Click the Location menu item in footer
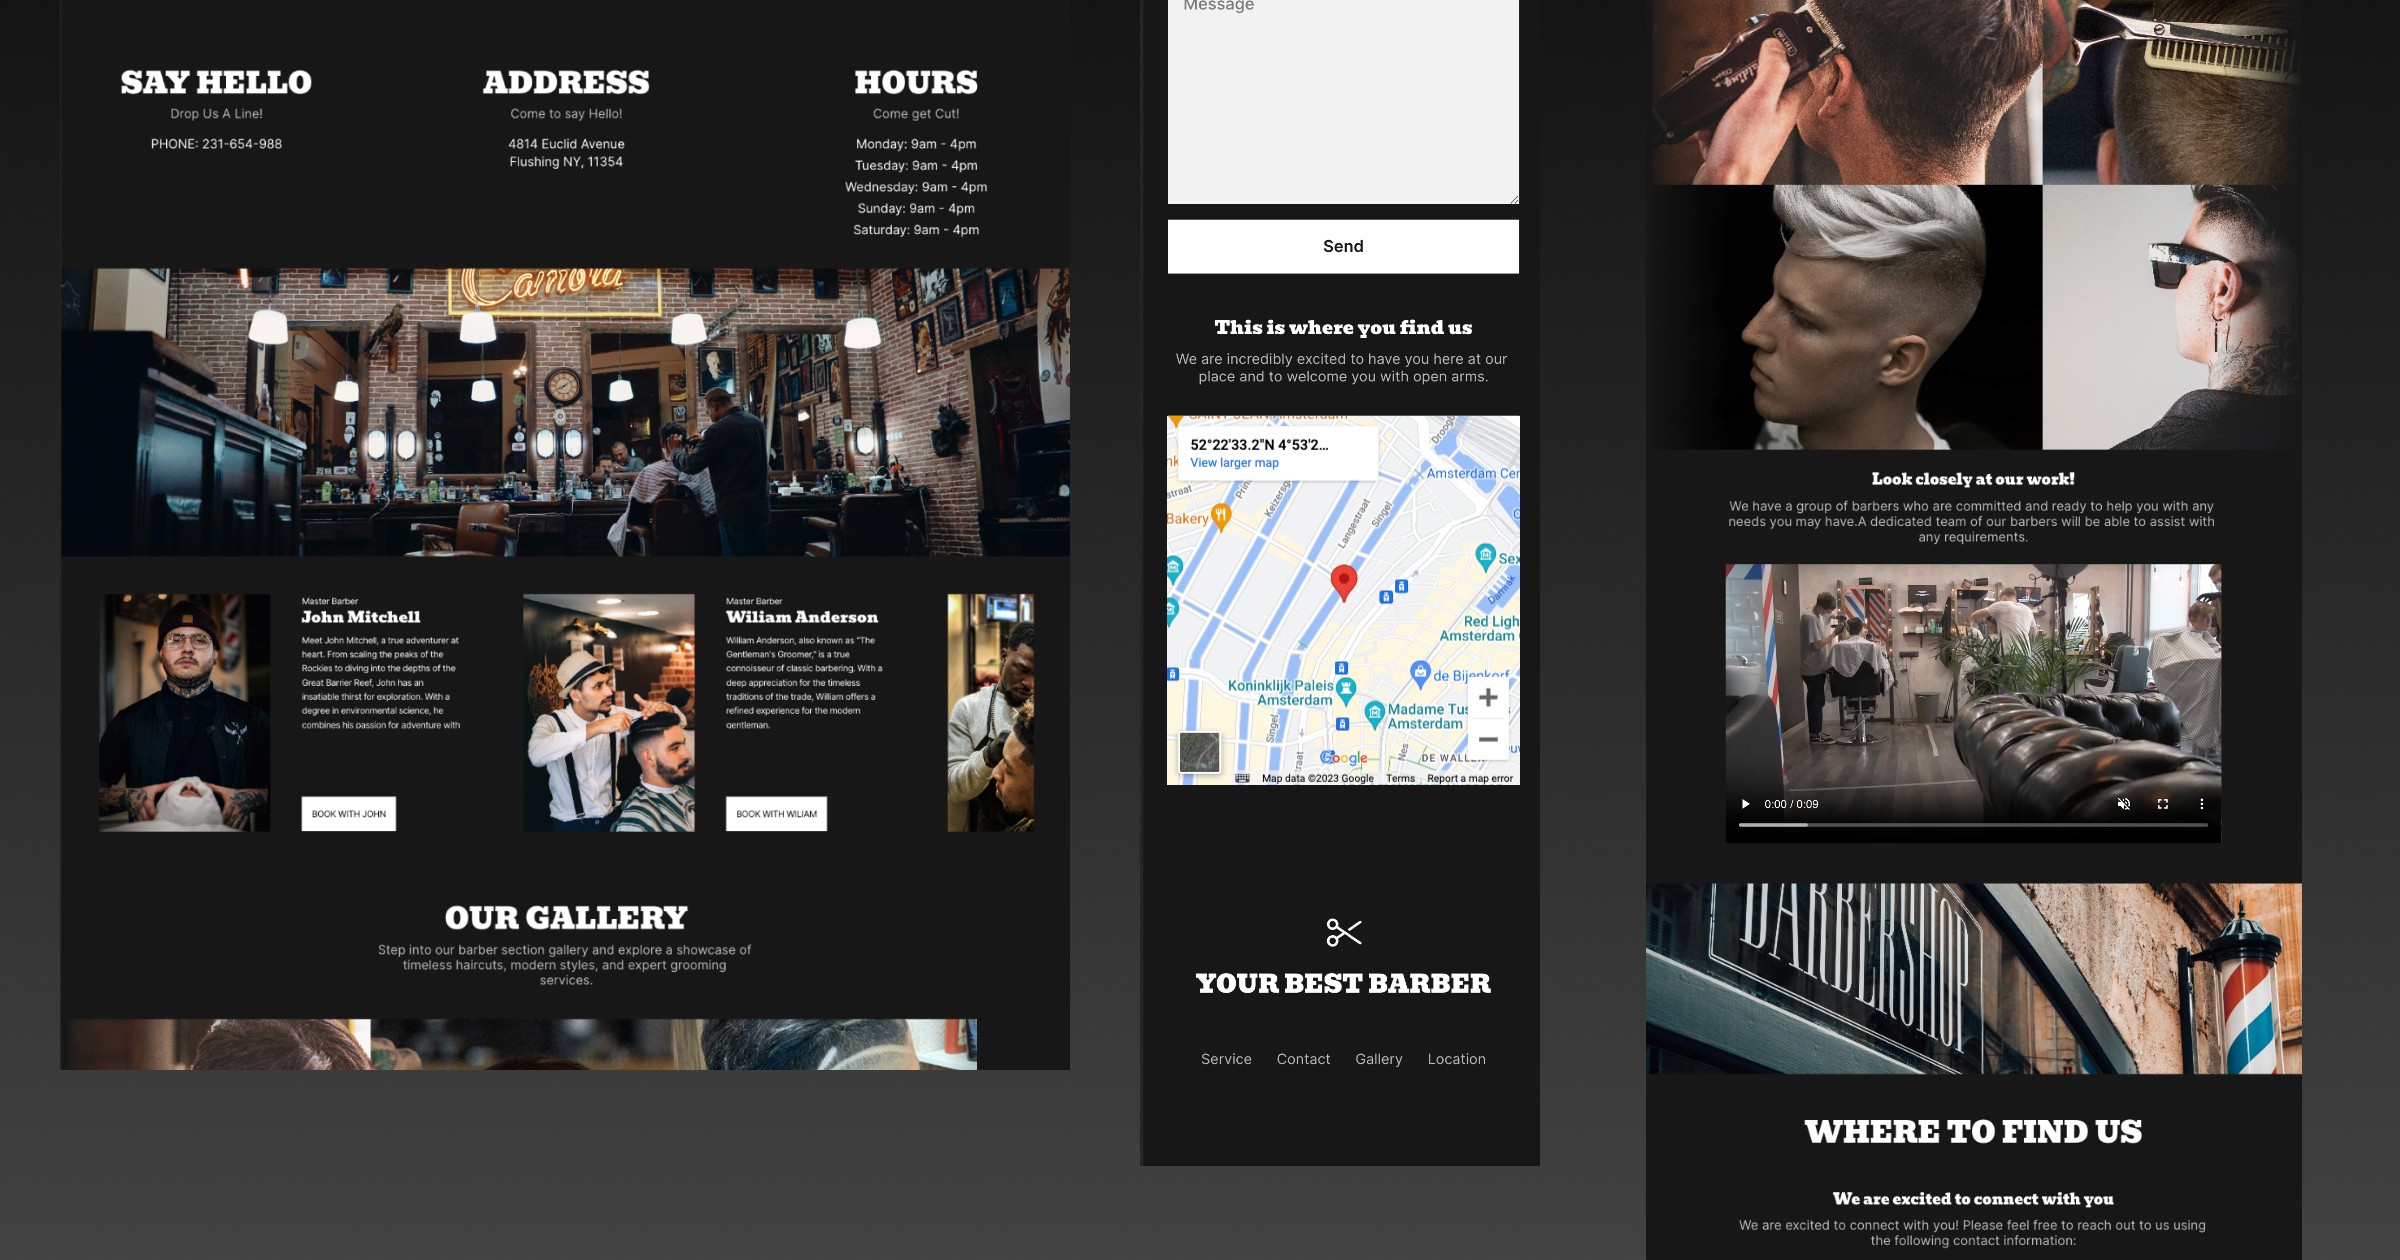Image resolution: width=2400 pixels, height=1260 pixels. point(1456,1058)
